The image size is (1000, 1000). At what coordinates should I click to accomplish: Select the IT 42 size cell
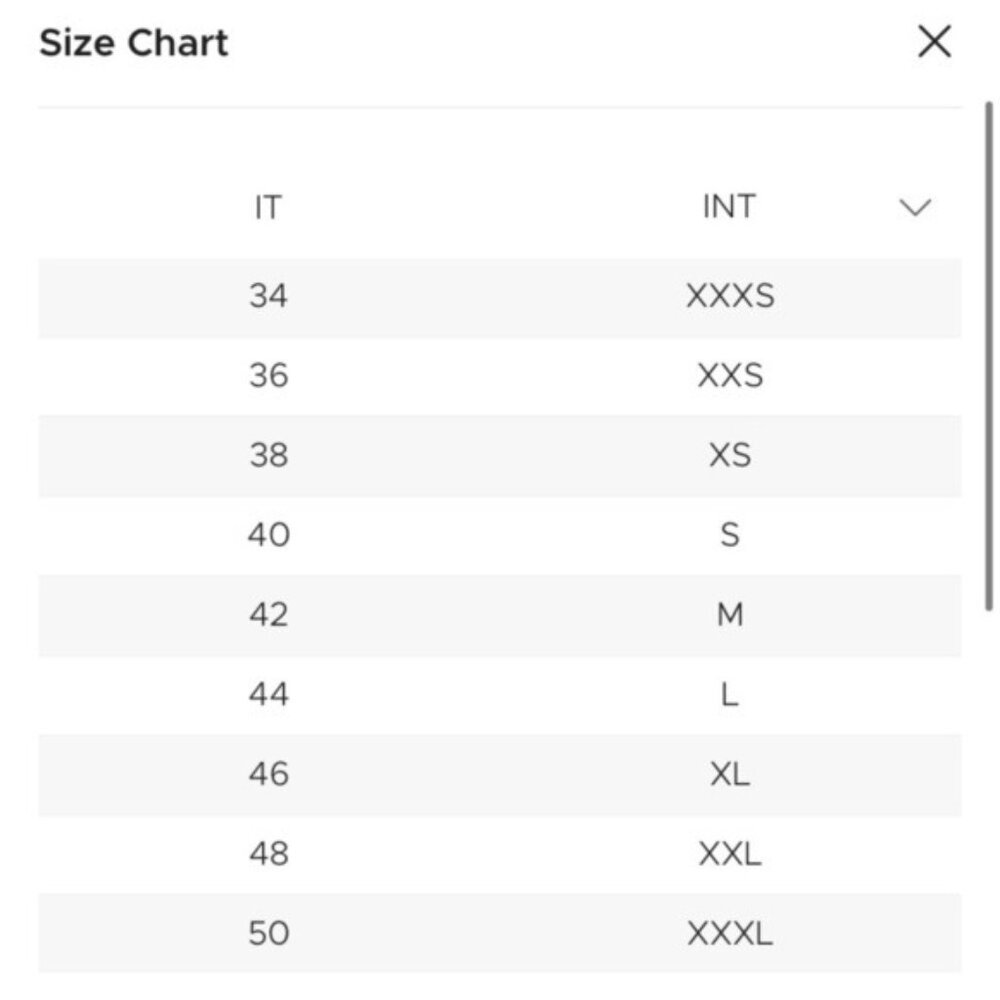[268, 615]
